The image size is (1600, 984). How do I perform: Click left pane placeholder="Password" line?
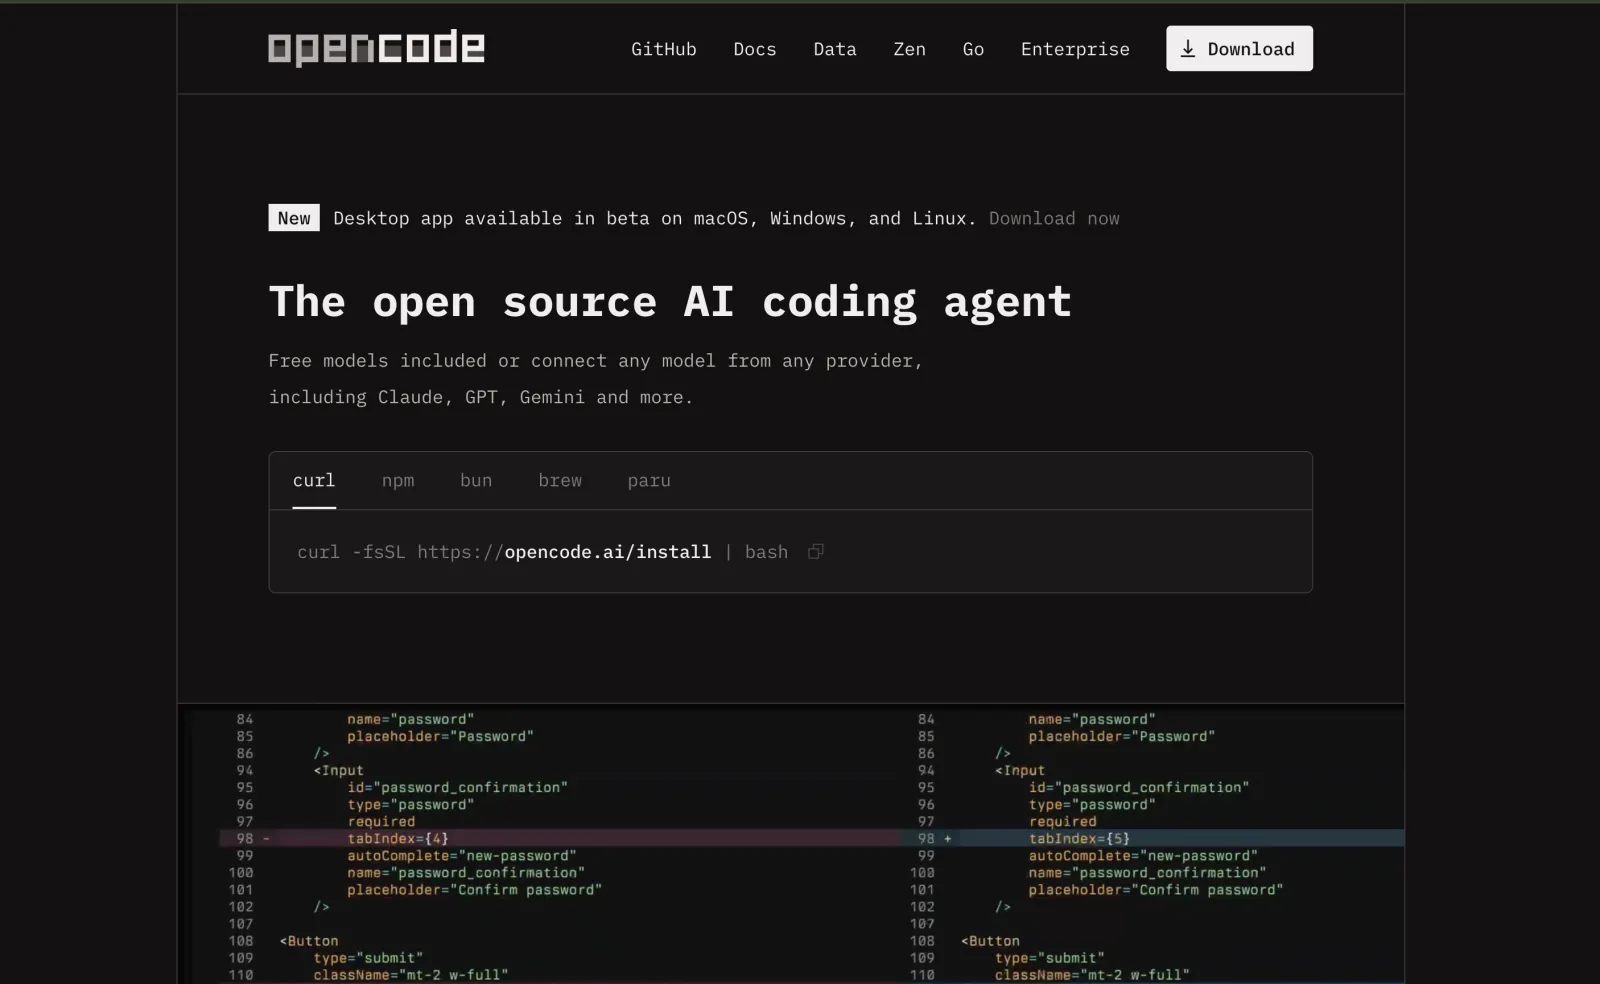click(440, 736)
